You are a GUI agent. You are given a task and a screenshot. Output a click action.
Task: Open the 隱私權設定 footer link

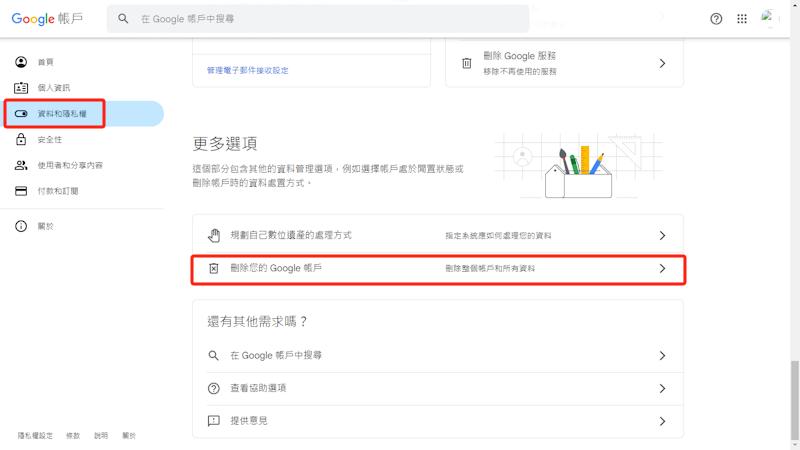[35, 436]
